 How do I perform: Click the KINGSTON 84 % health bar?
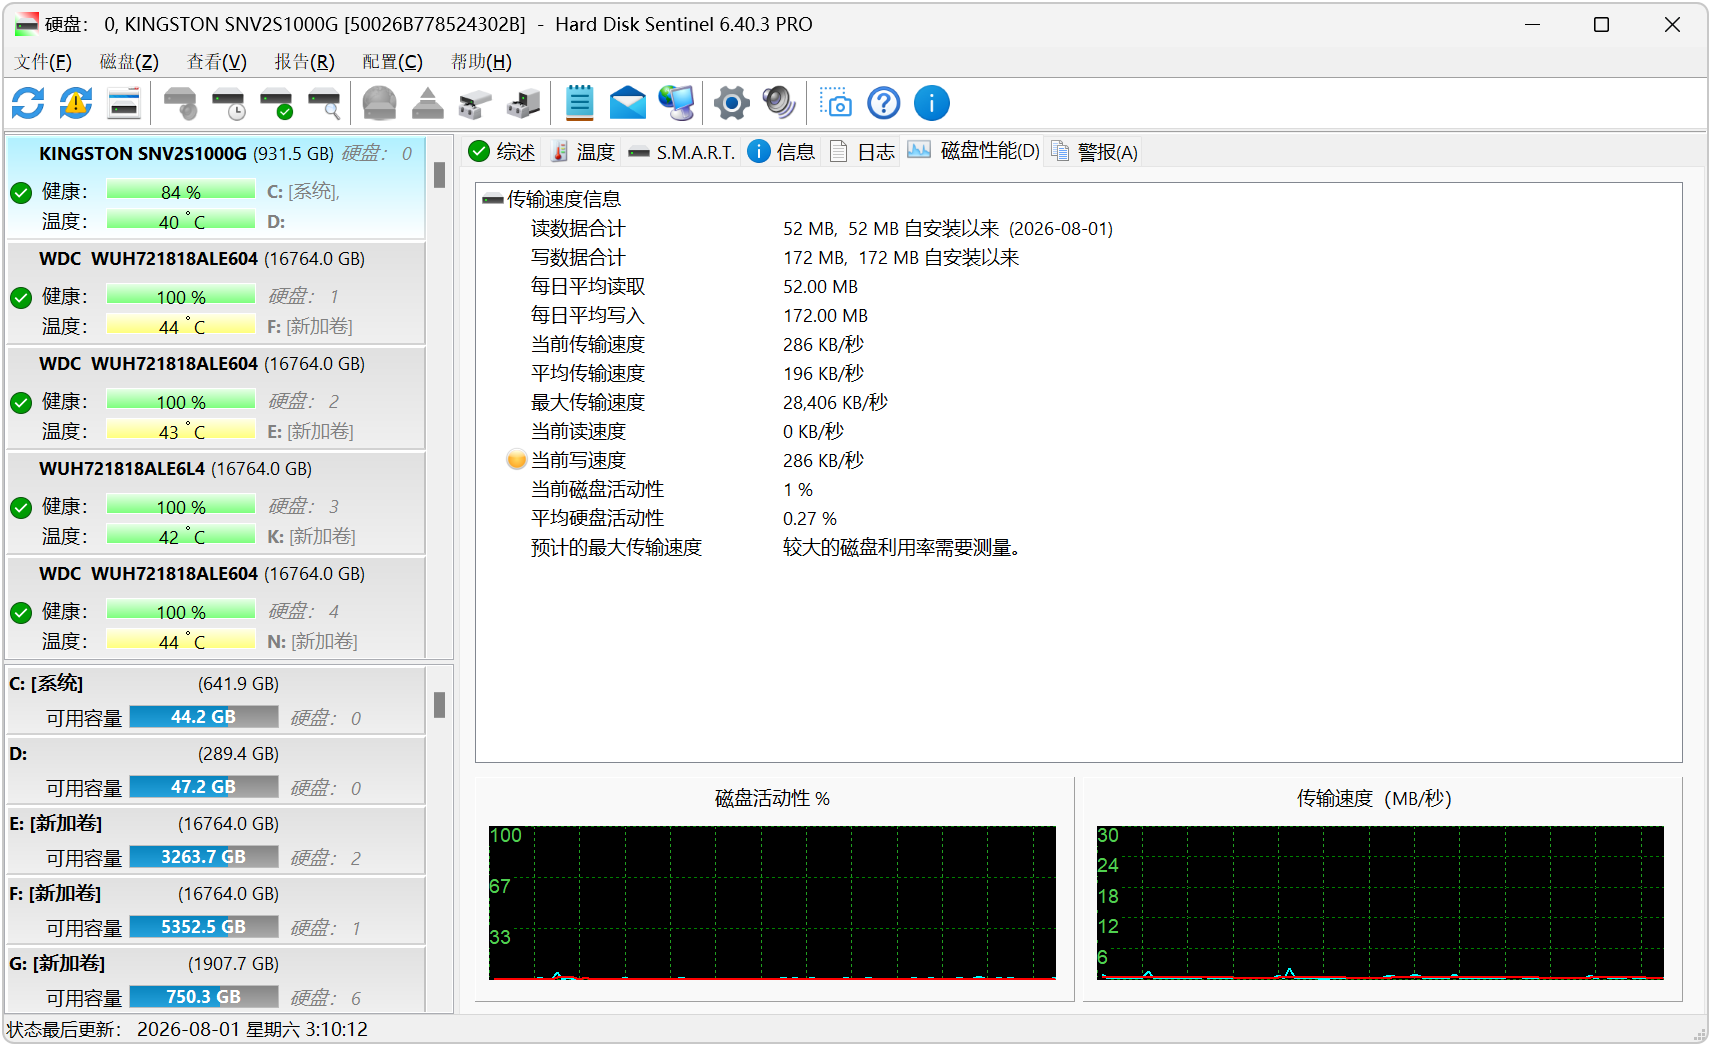(181, 191)
